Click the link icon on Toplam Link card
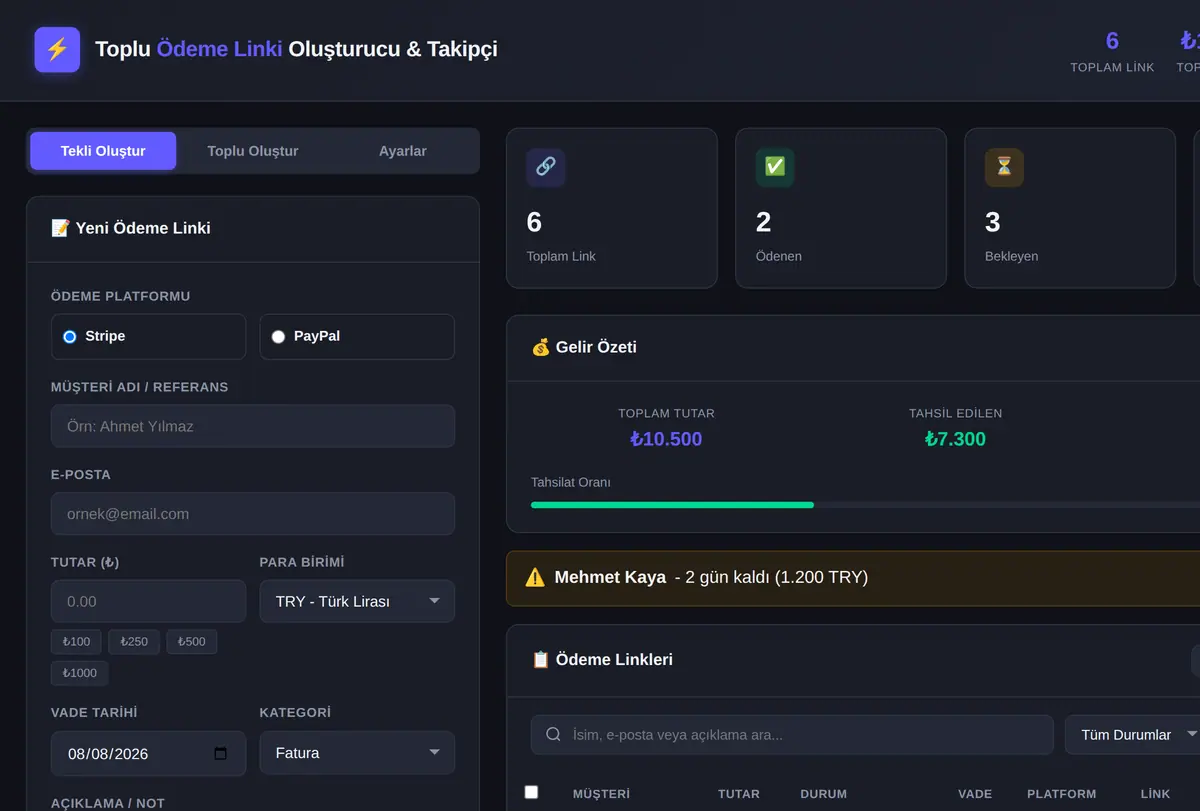 click(546, 167)
